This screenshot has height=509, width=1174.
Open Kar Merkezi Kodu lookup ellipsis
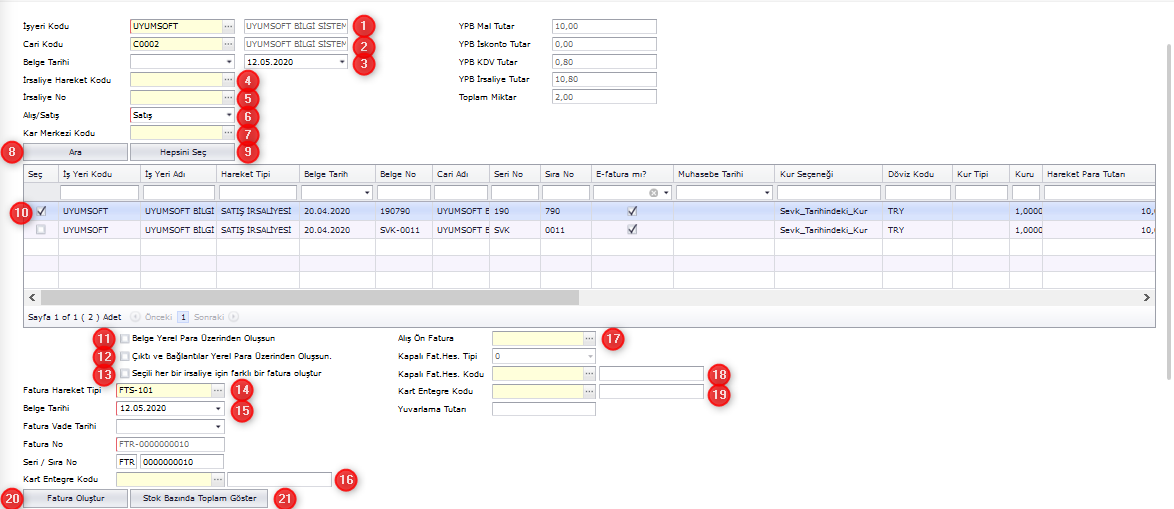pos(228,133)
